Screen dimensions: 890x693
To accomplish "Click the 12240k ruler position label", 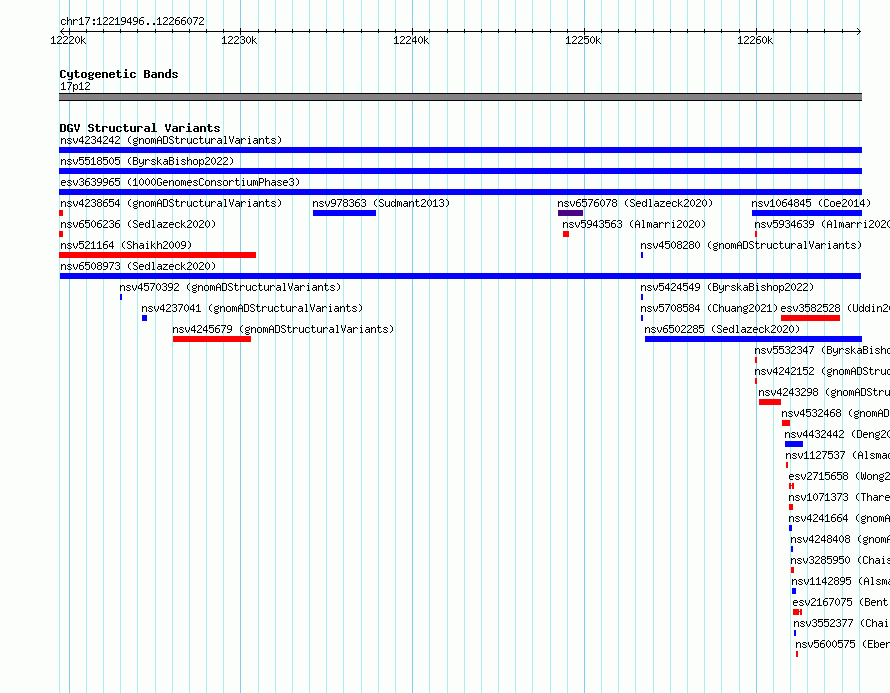I will tap(411, 40).
